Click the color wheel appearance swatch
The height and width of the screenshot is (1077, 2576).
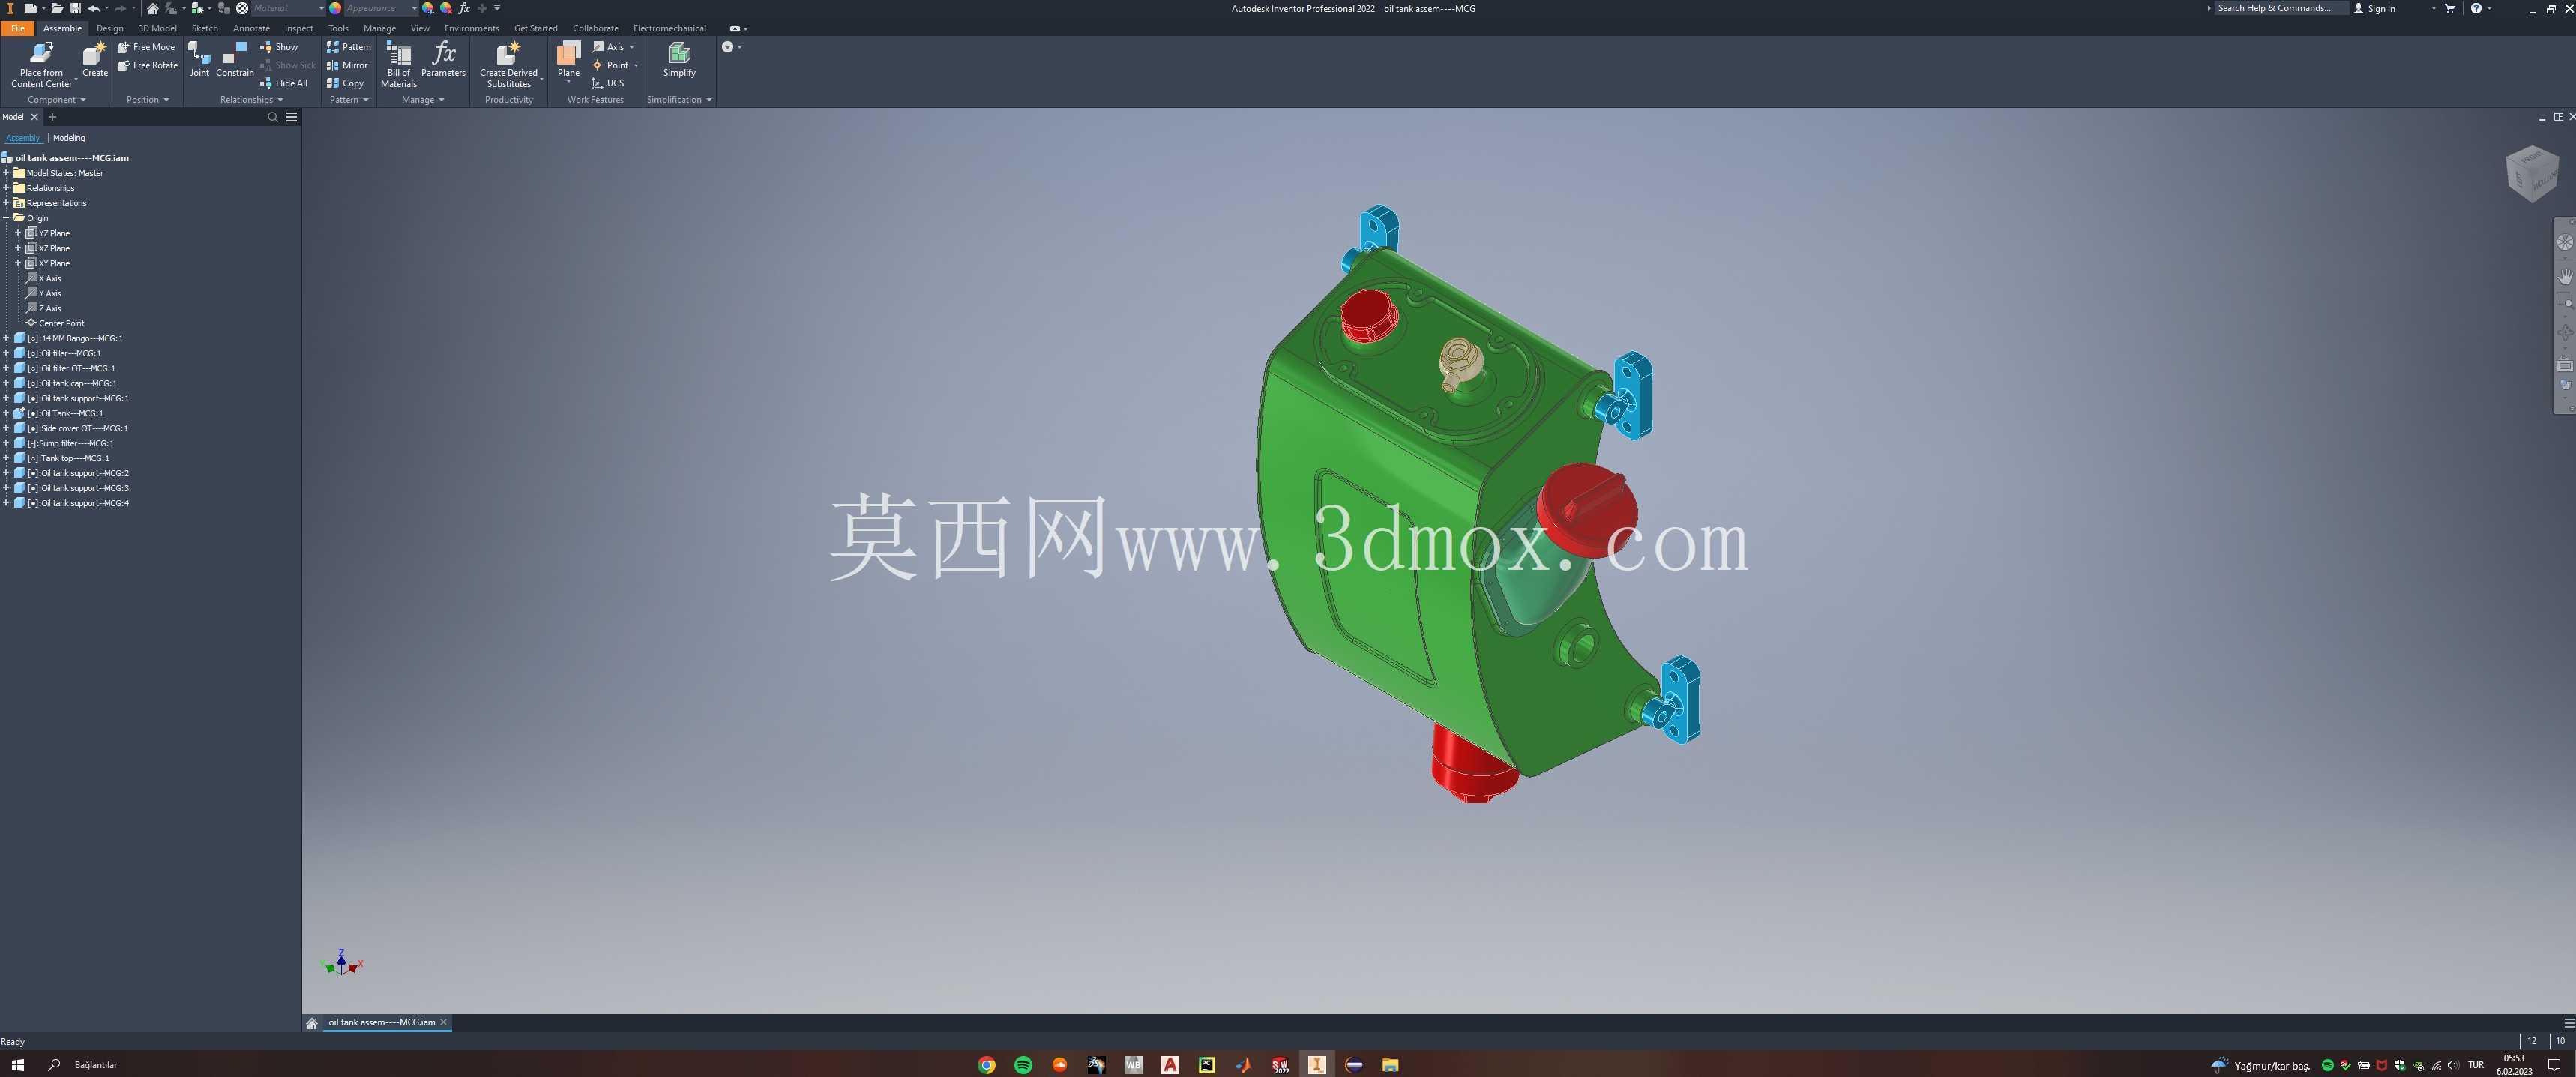(335, 8)
